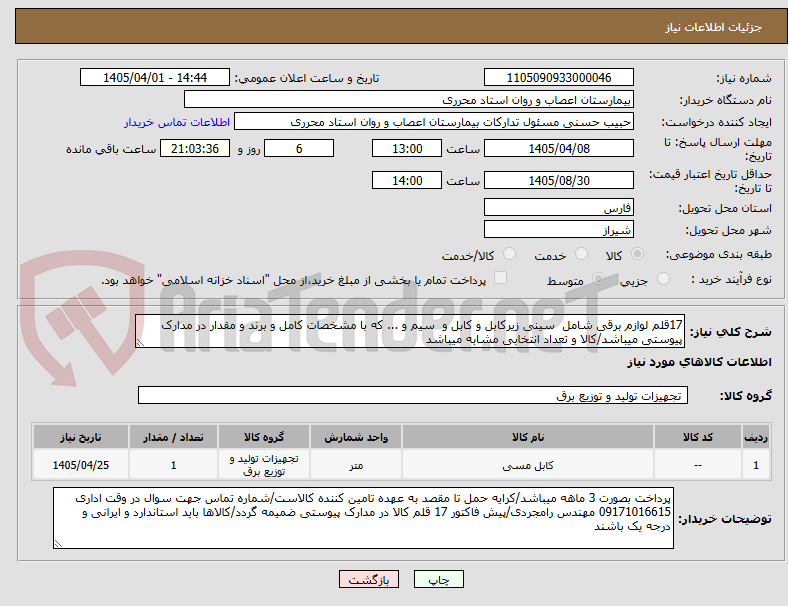Click the چاپ print button

(439, 579)
